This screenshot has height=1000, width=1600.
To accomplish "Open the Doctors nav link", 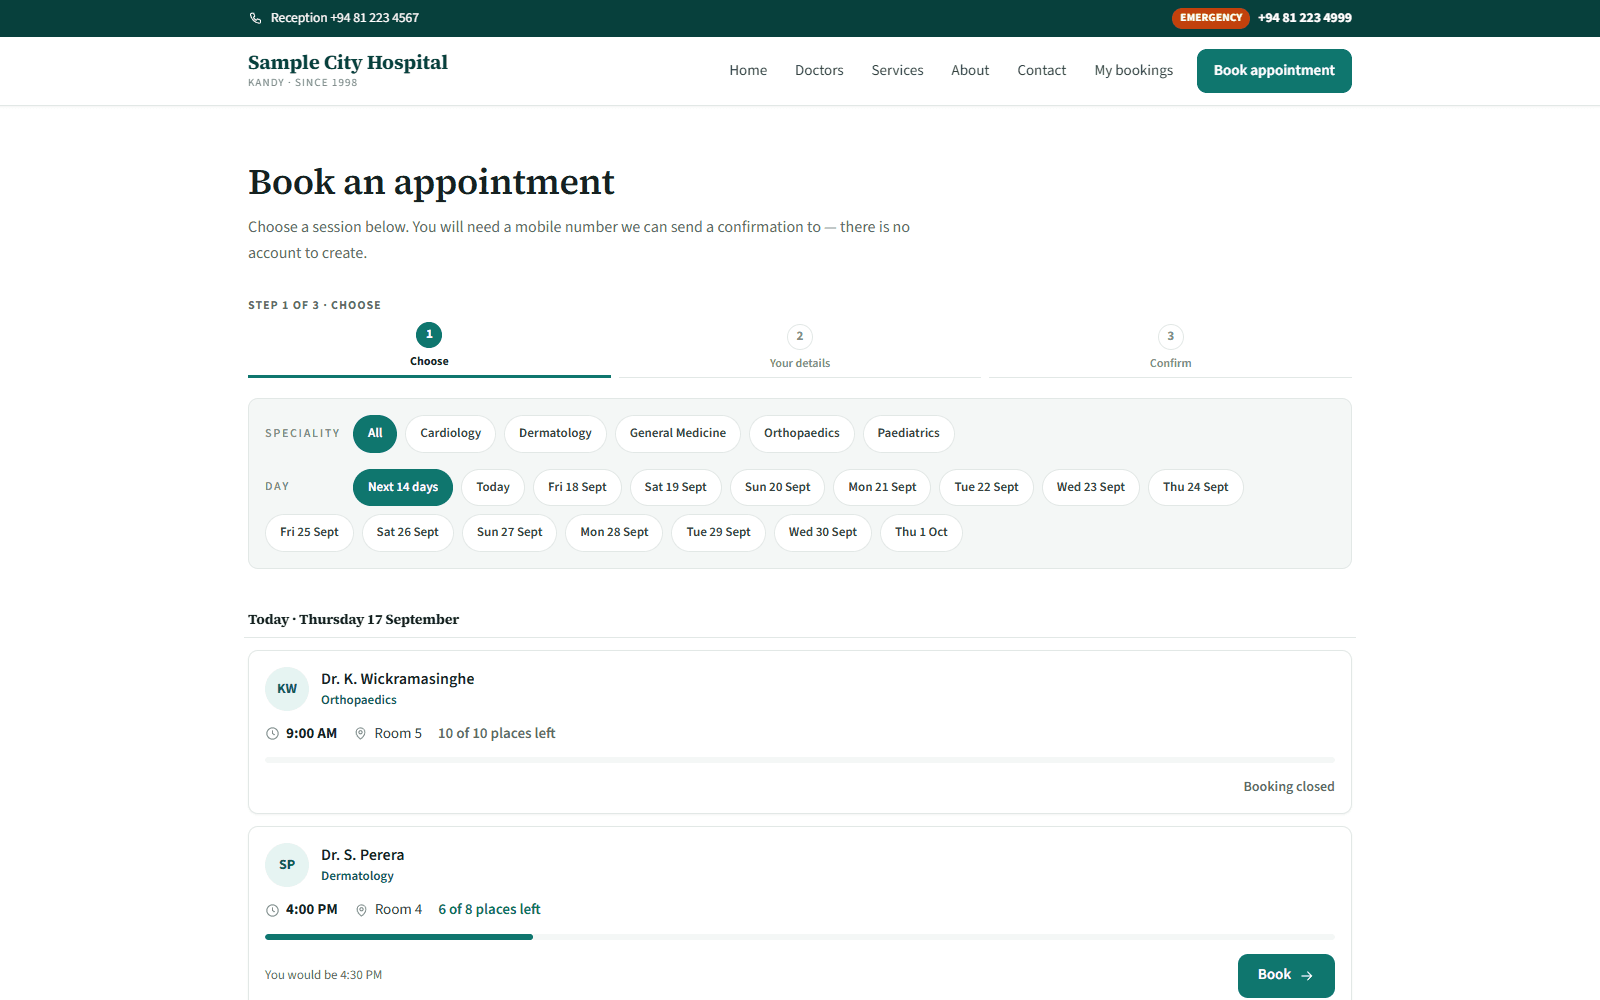I will 819,71.
